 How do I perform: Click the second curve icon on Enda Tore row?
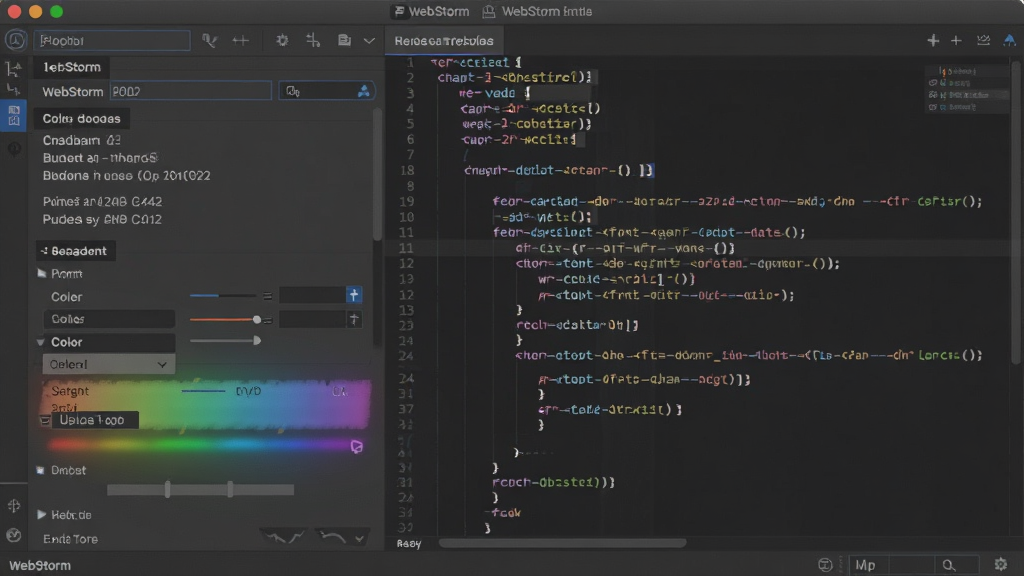coord(333,537)
